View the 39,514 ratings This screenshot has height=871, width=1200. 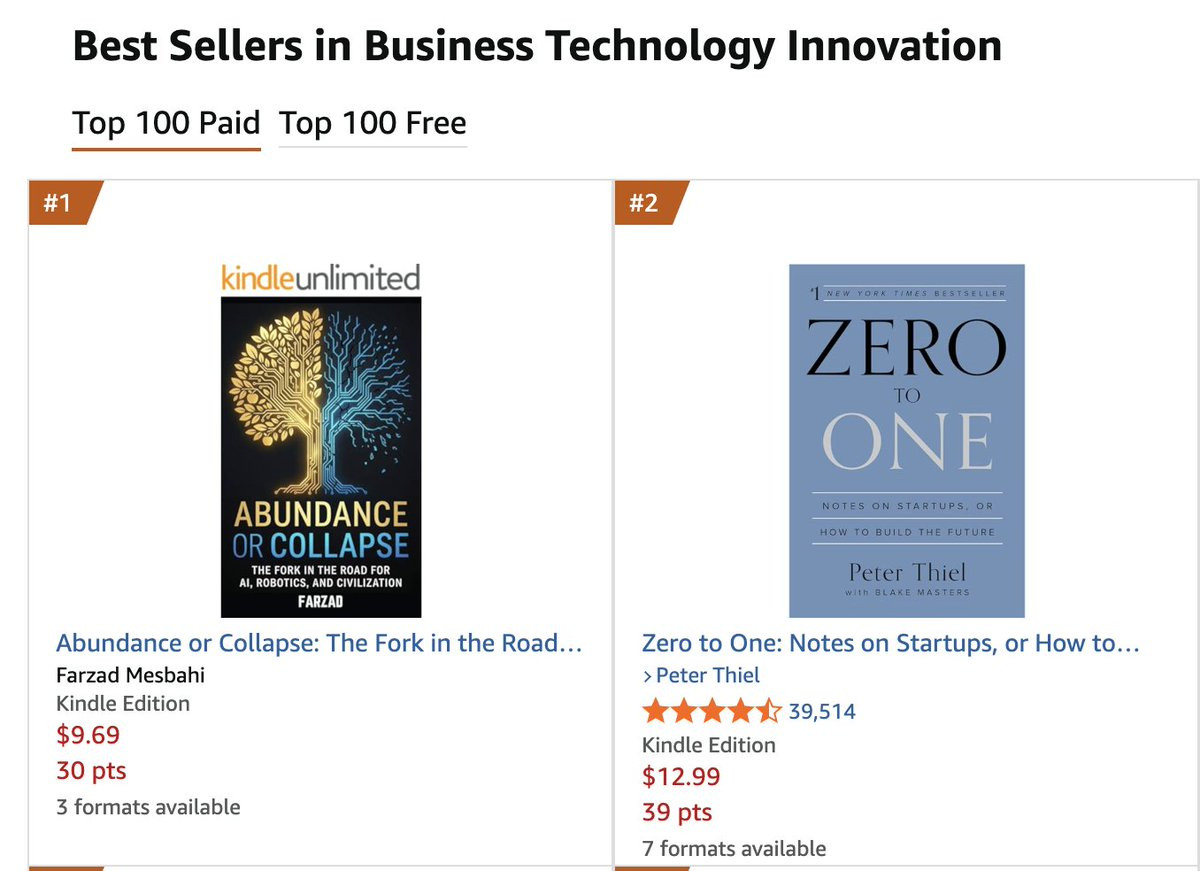[x=822, y=712]
